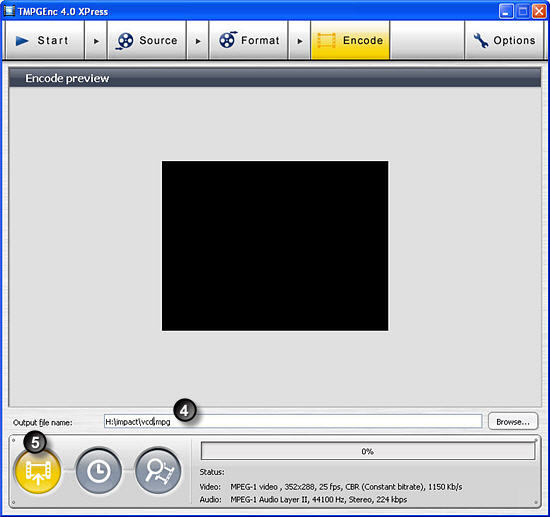550x517 pixels.
Task: Open the Start tab
Action: [x=45, y=40]
